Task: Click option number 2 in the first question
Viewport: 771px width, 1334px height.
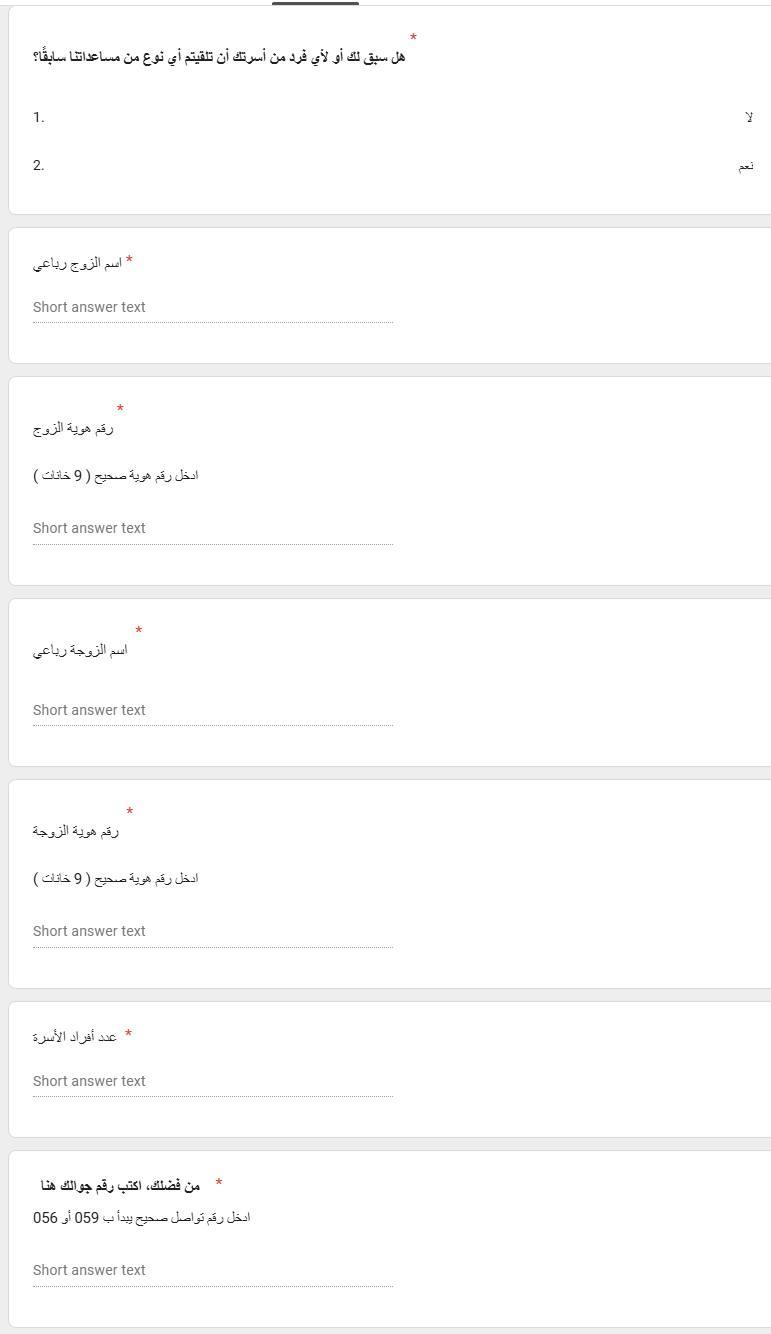Action: click(x=39, y=166)
